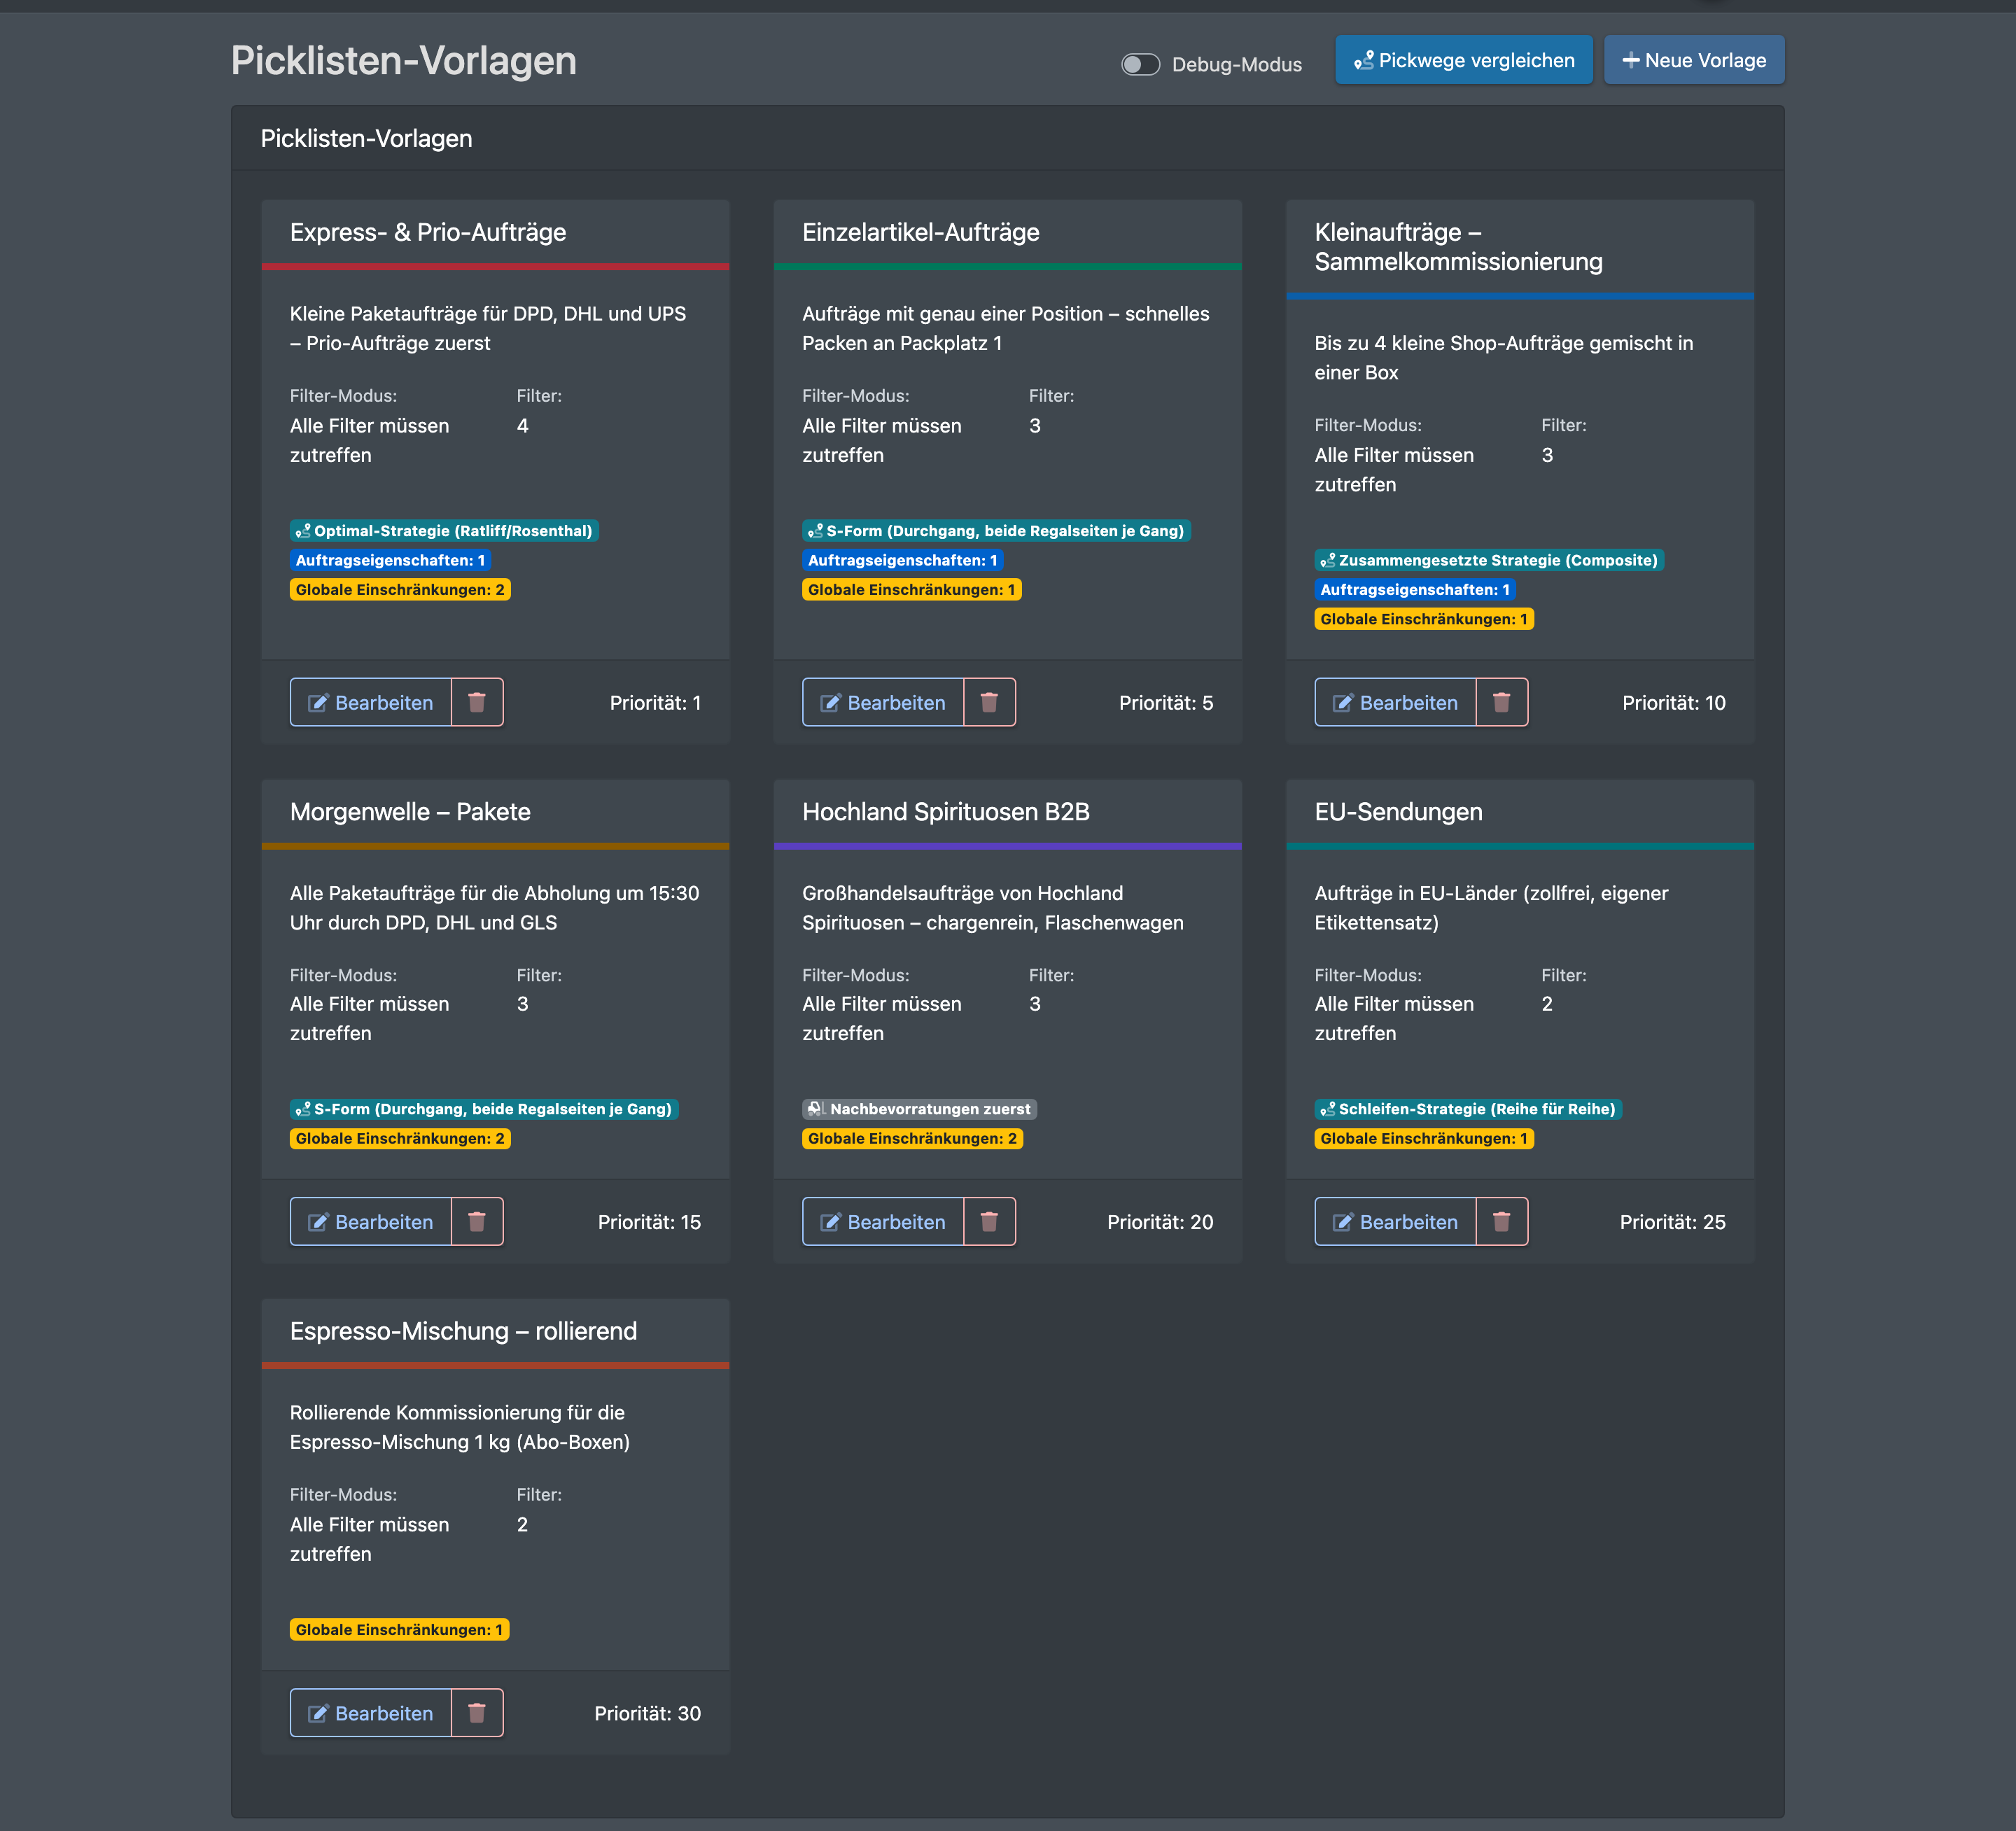Click Globale Einschränkungen: 2 in Hochland card
Image resolution: width=2016 pixels, height=1831 pixels.
click(912, 1138)
